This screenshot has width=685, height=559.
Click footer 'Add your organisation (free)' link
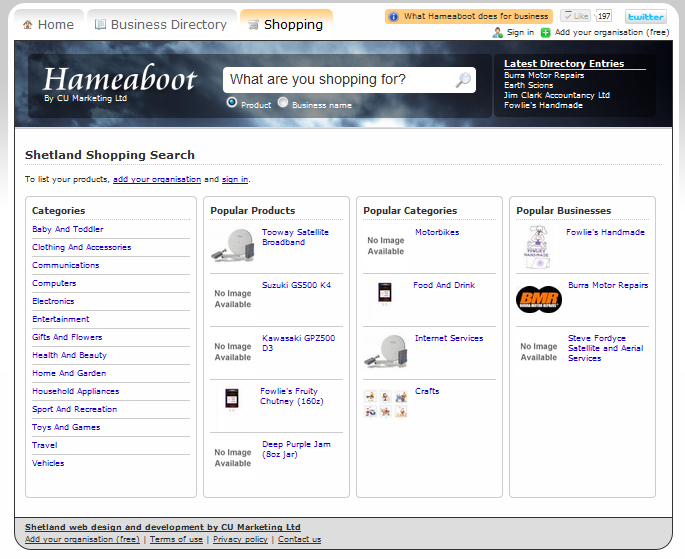tap(82, 539)
